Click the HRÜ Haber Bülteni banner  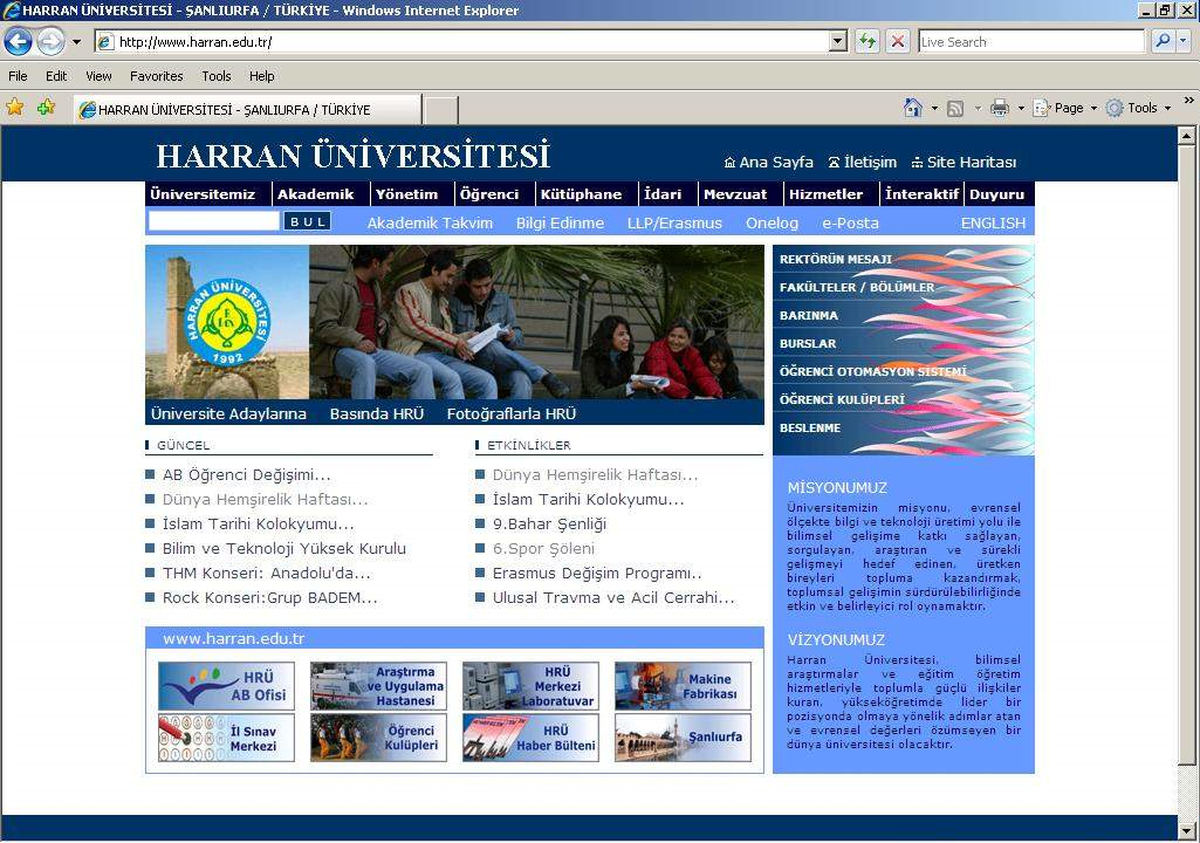point(530,738)
